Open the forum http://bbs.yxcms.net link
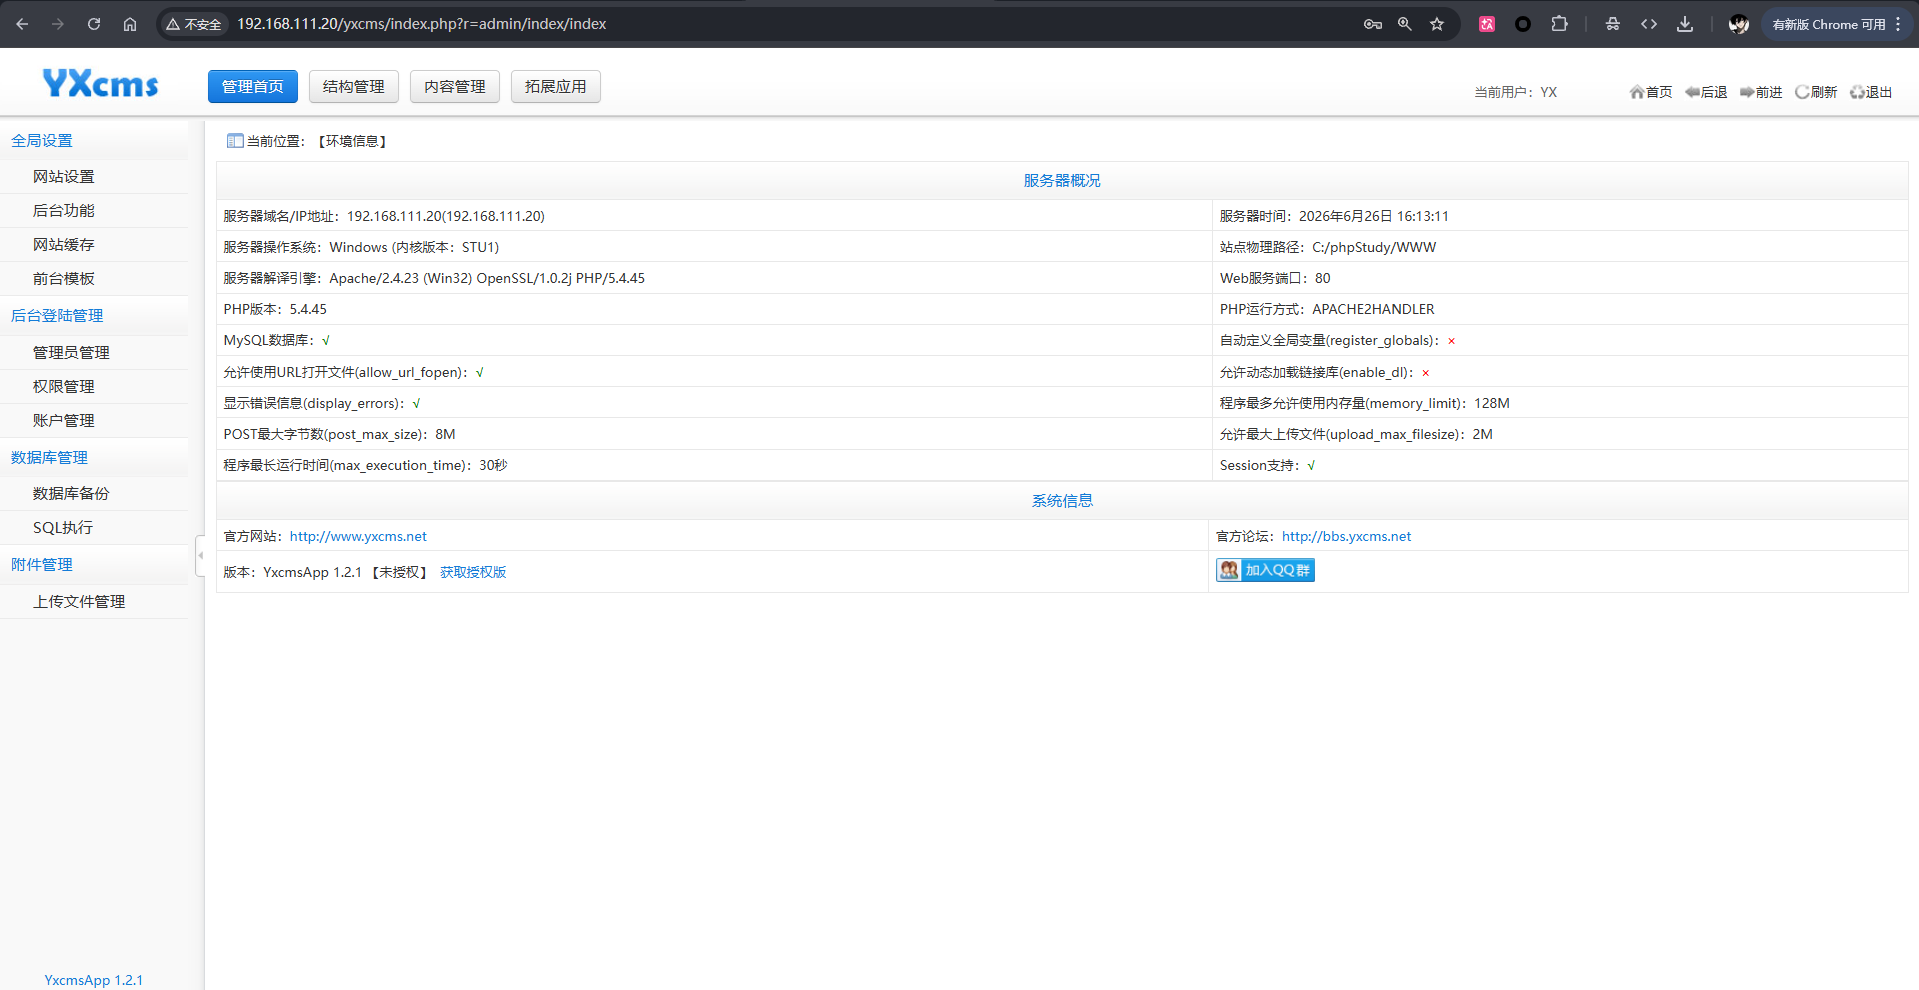This screenshot has width=1919, height=990. point(1346,537)
